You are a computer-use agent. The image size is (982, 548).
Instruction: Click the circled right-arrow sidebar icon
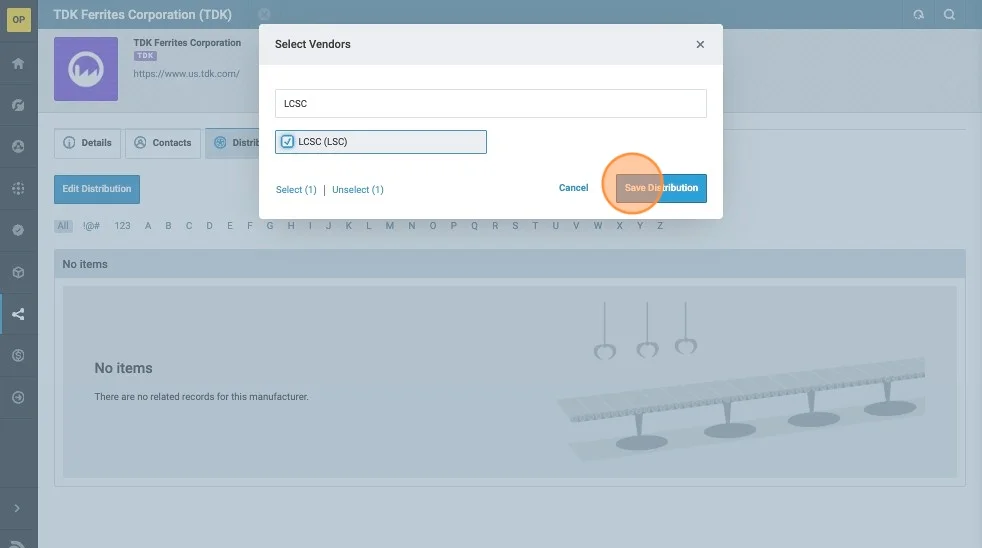tap(18, 397)
